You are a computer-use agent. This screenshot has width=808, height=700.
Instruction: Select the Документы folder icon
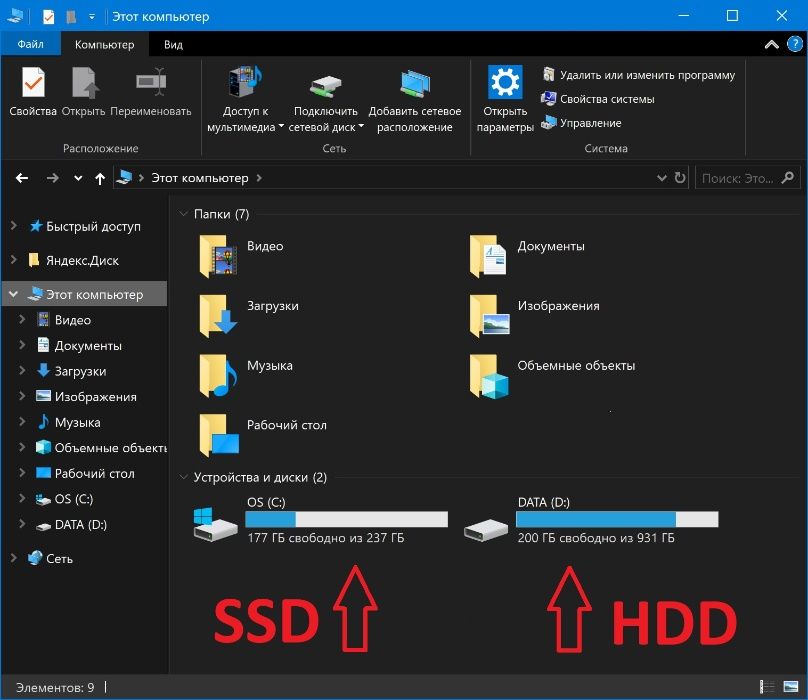click(x=489, y=256)
